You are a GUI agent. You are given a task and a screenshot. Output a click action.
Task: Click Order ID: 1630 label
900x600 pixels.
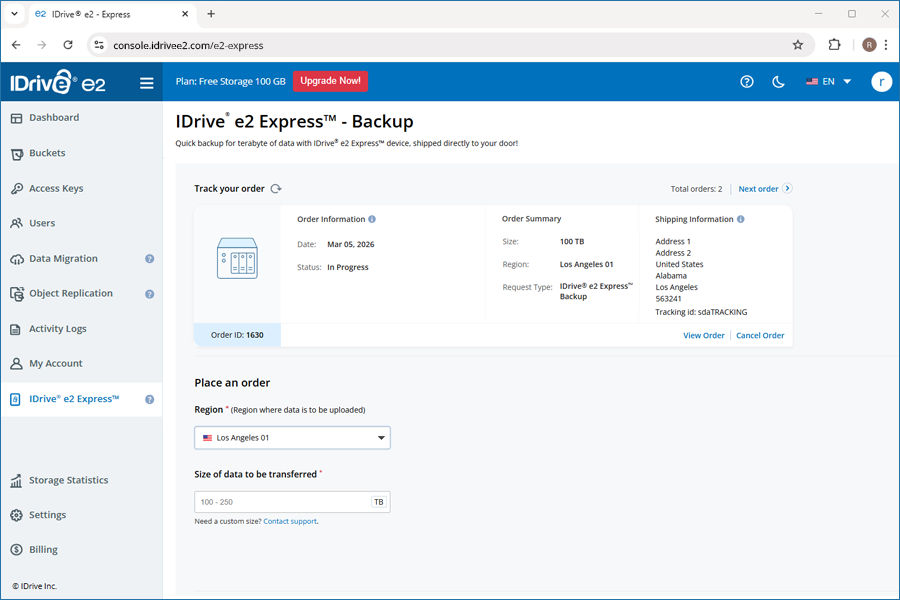coord(237,335)
